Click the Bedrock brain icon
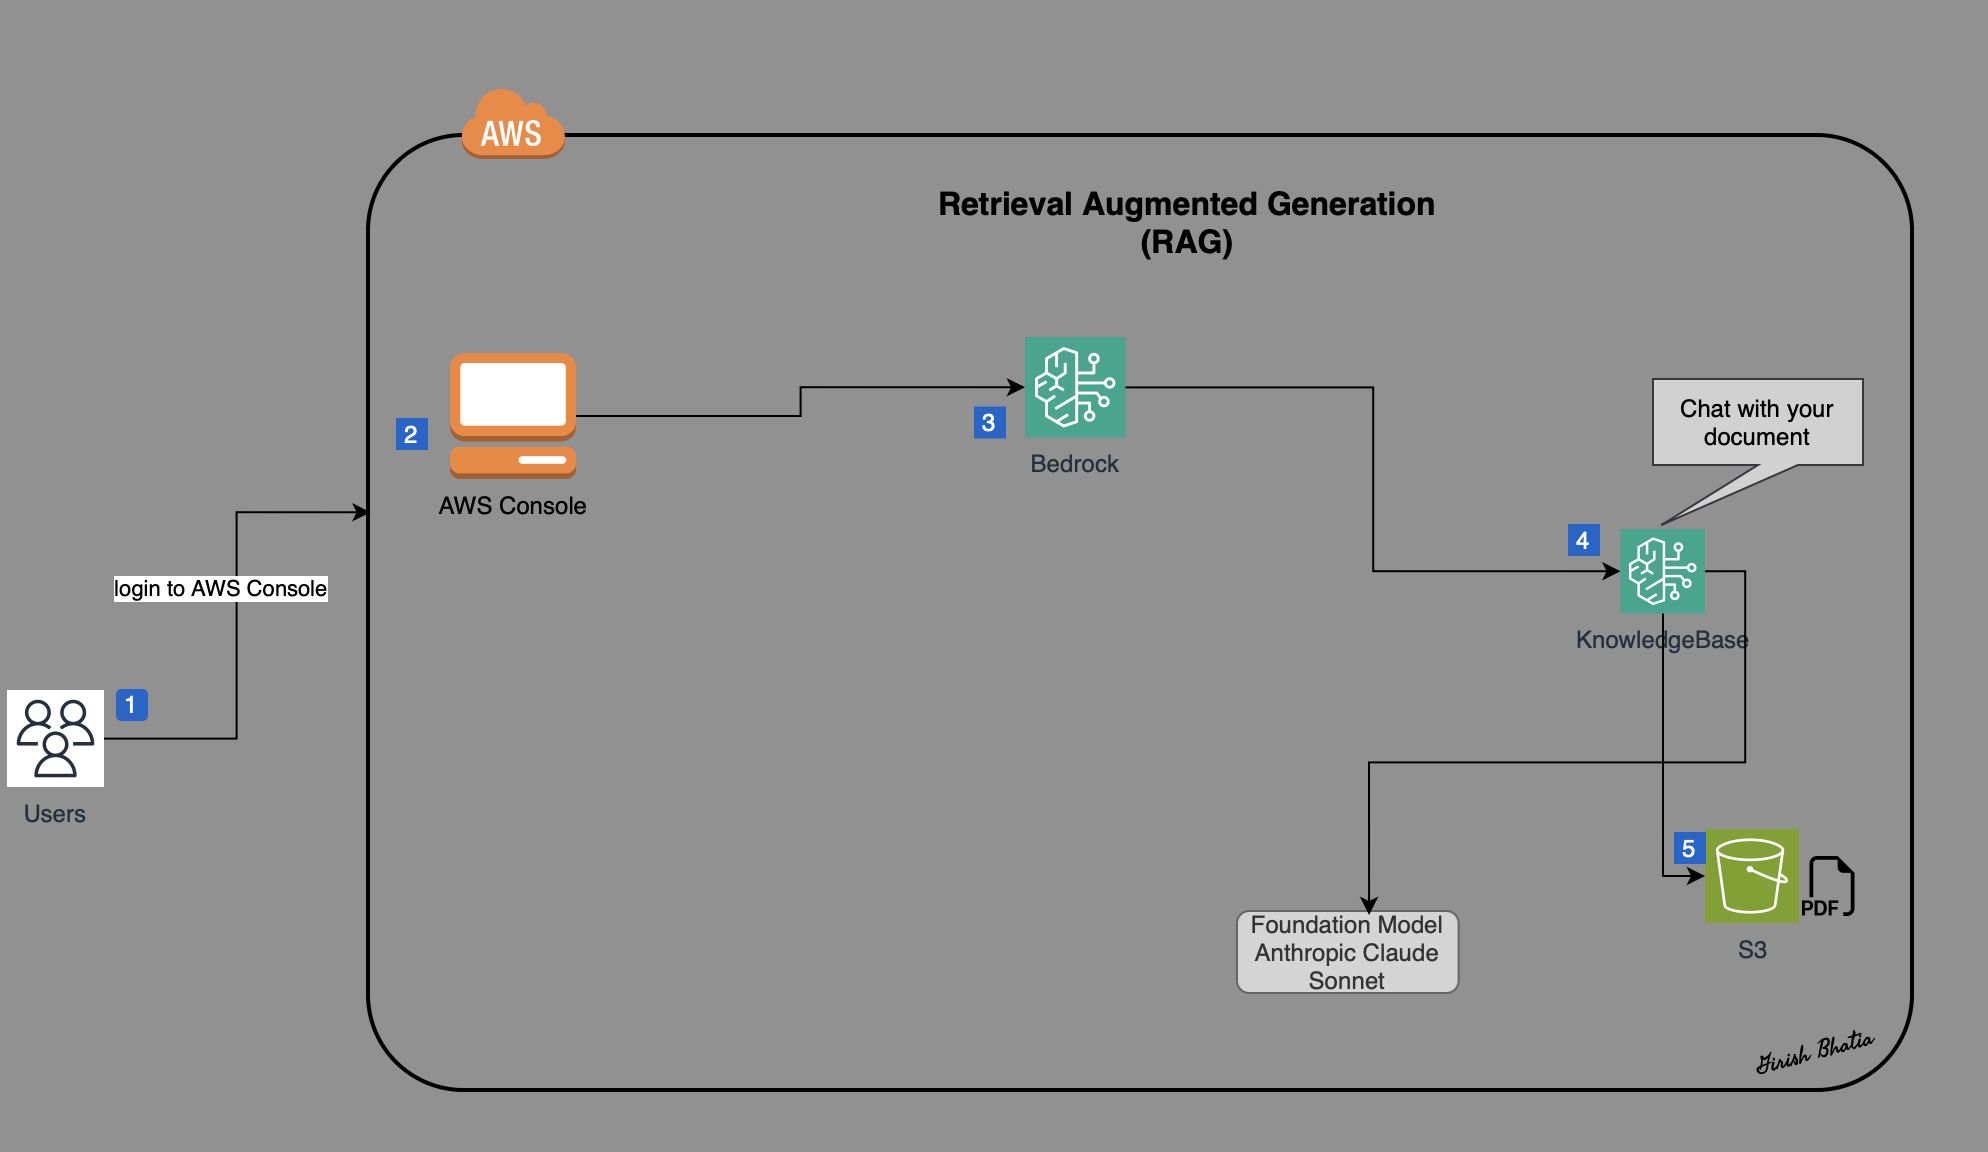Viewport: 1988px width, 1152px height. click(x=1075, y=387)
